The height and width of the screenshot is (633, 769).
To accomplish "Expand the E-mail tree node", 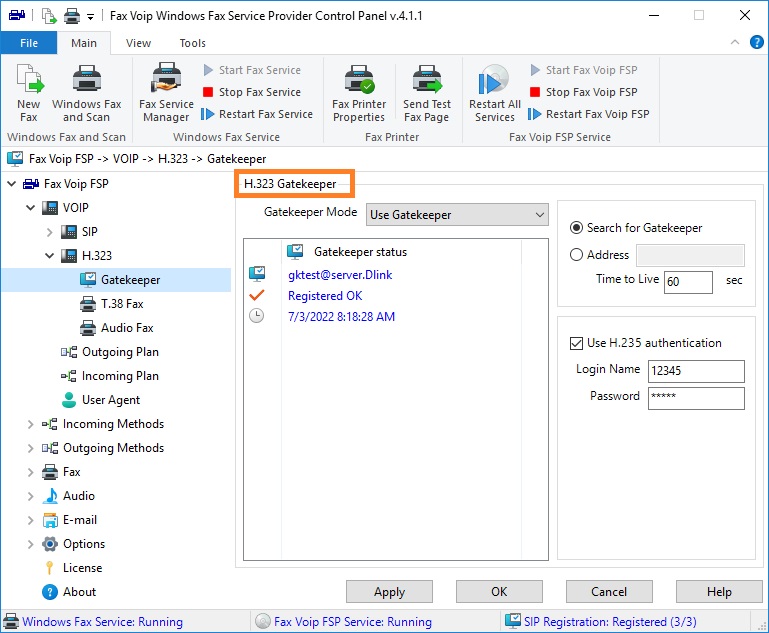I will point(30,520).
